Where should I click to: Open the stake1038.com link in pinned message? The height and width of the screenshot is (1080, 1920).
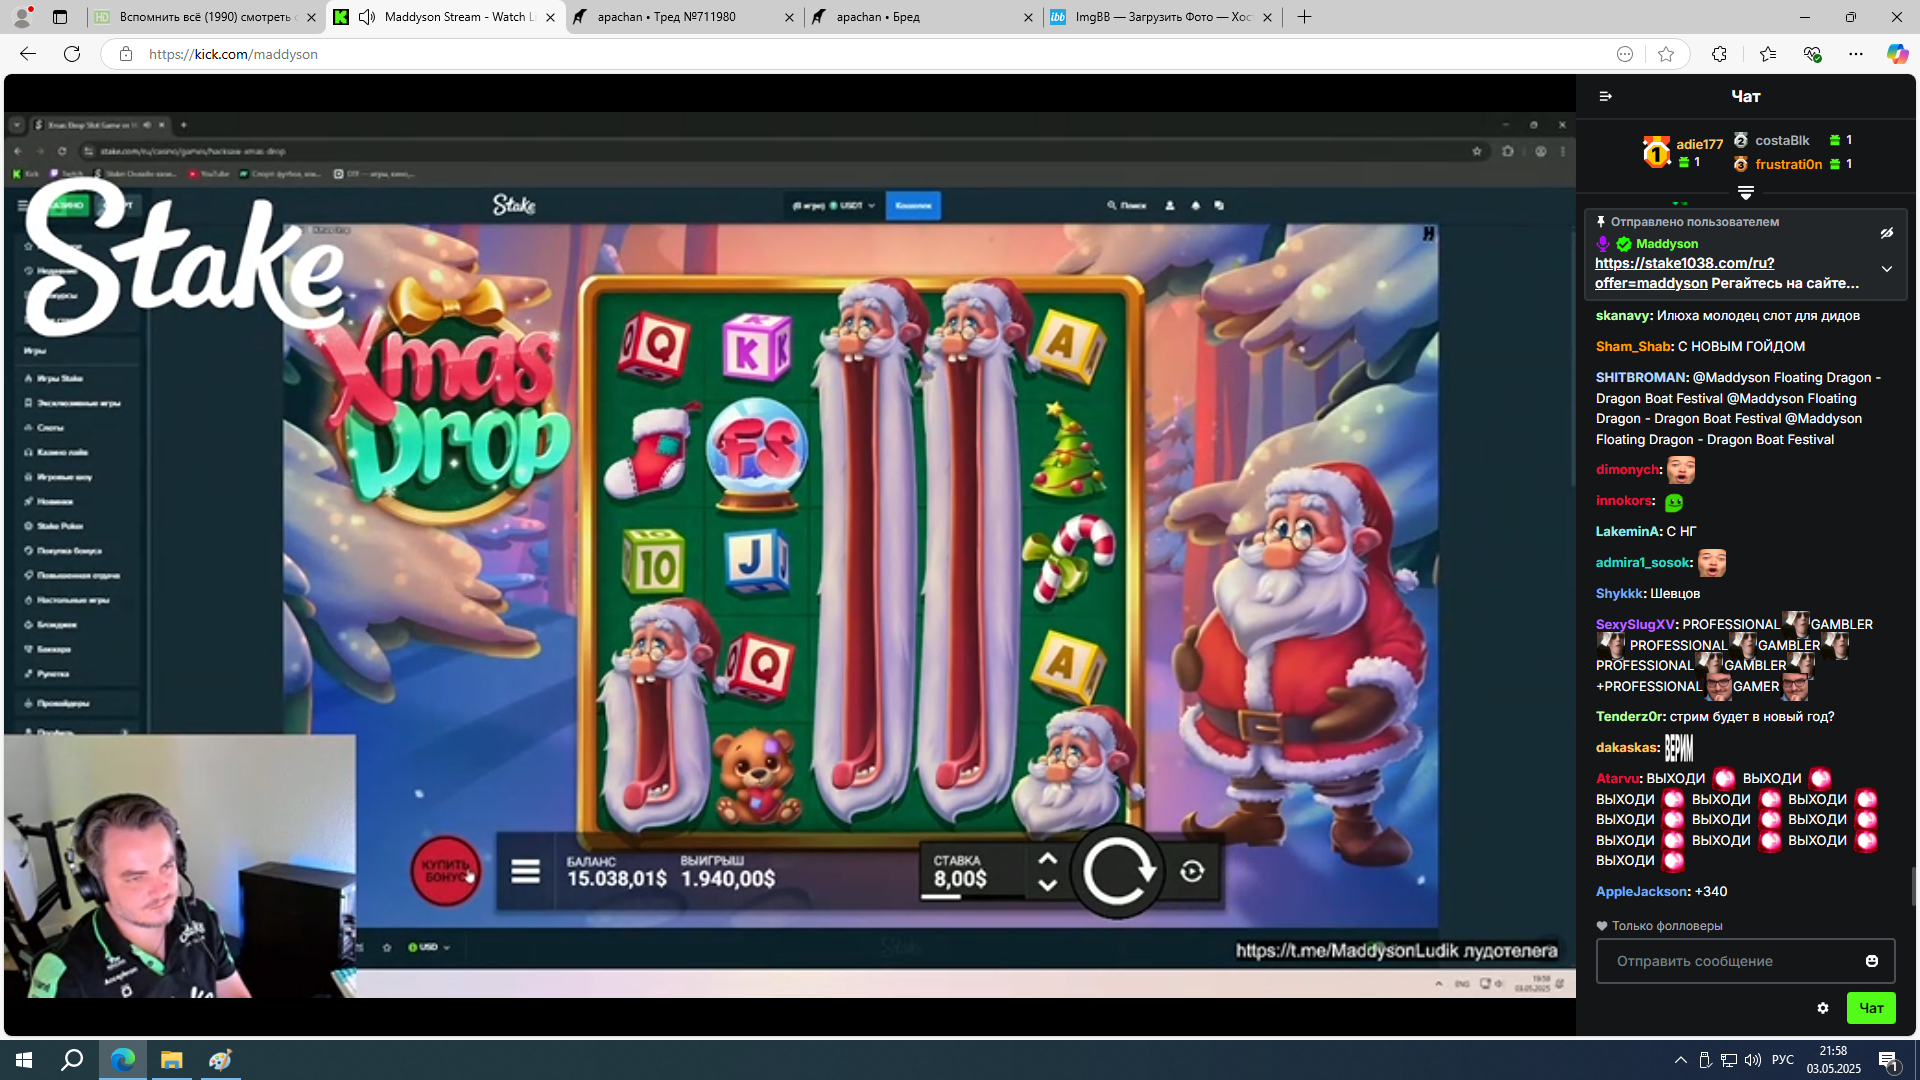(1684, 273)
